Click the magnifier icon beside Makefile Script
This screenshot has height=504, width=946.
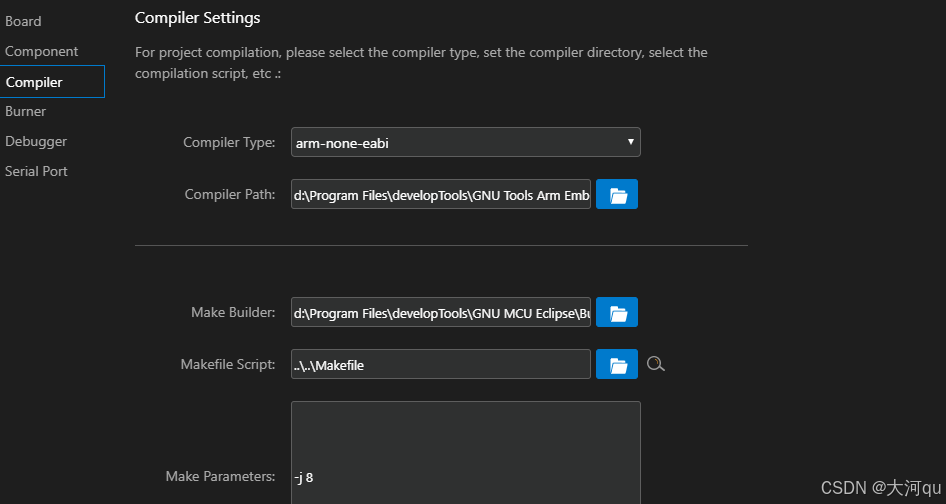(656, 364)
